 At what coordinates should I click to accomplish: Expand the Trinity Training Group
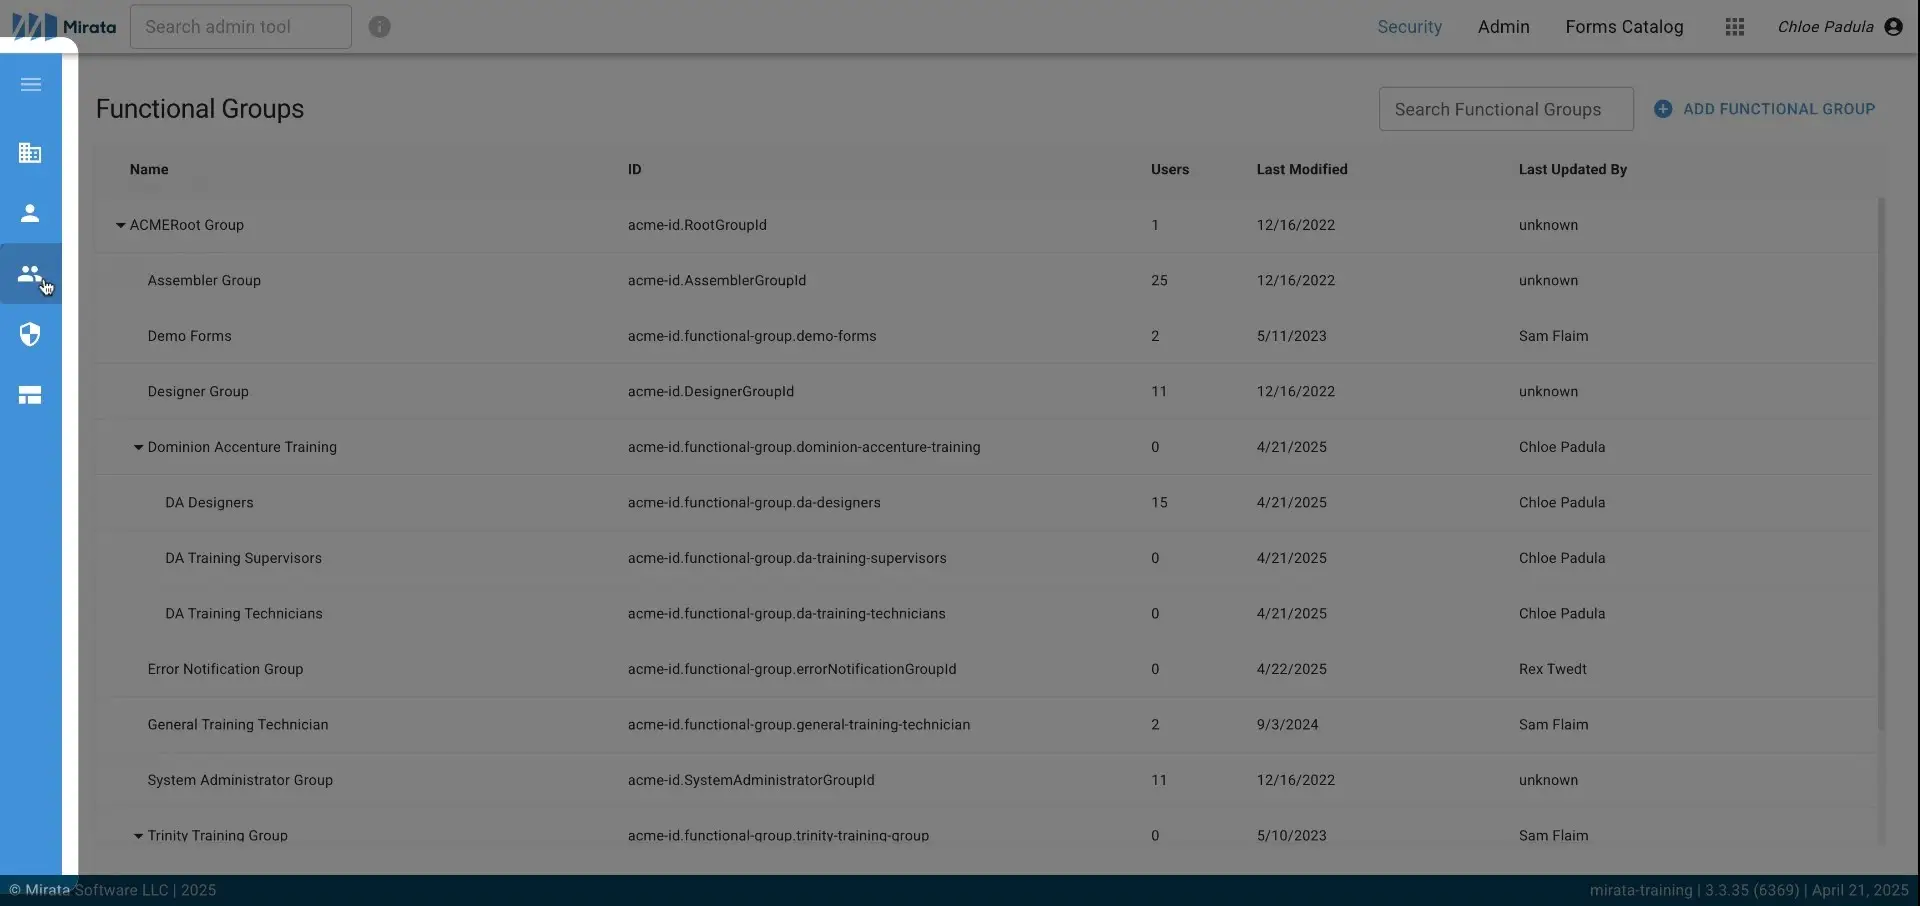(138, 835)
